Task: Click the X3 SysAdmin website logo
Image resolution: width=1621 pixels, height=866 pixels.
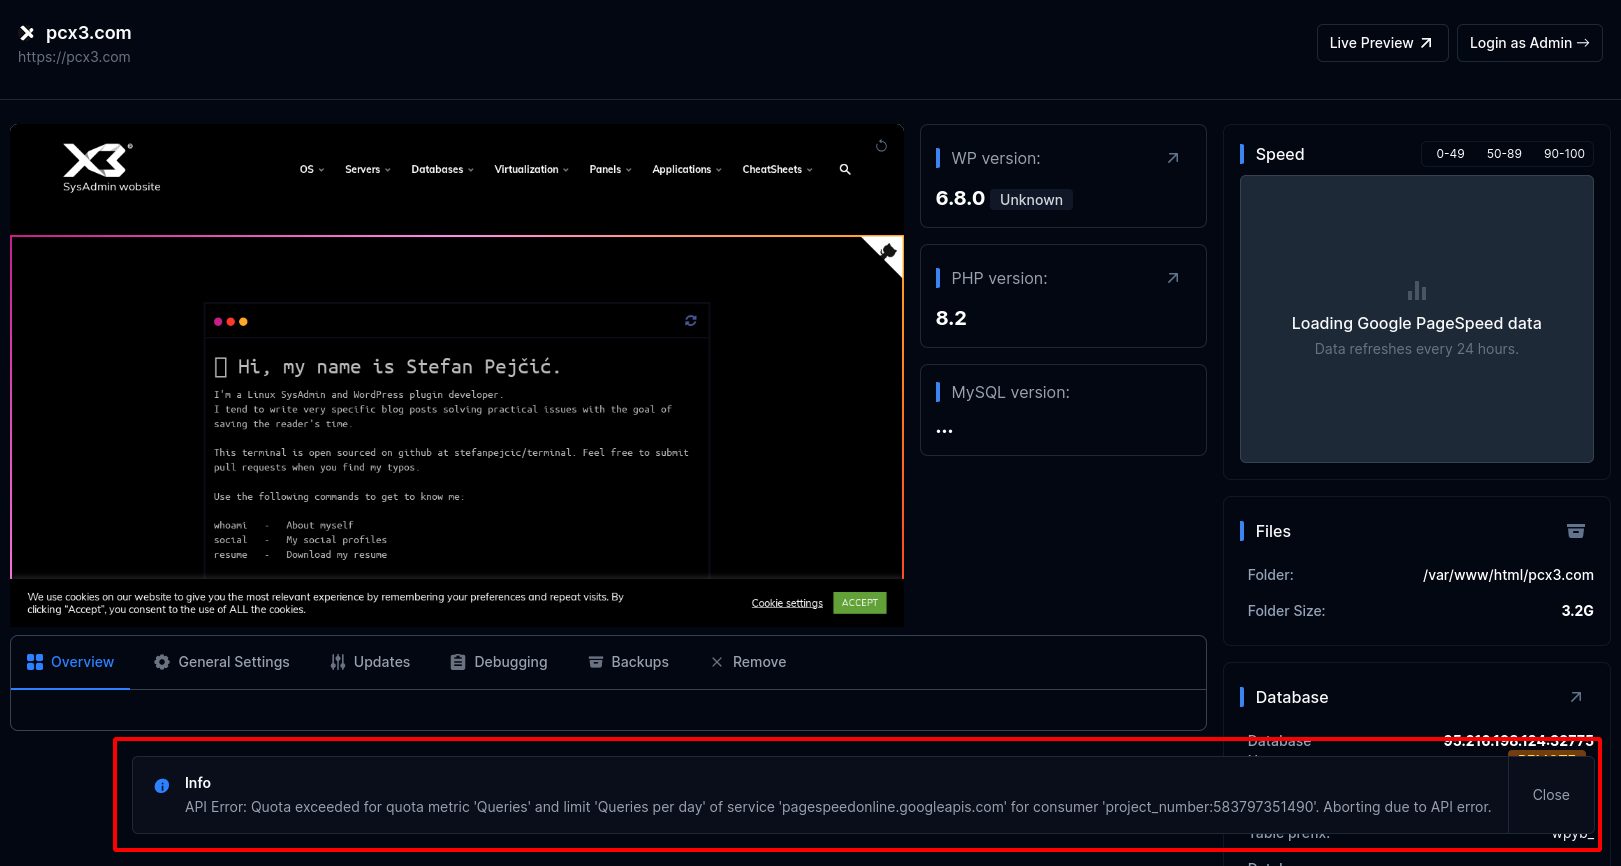Action: pyautogui.click(x=111, y=168)
